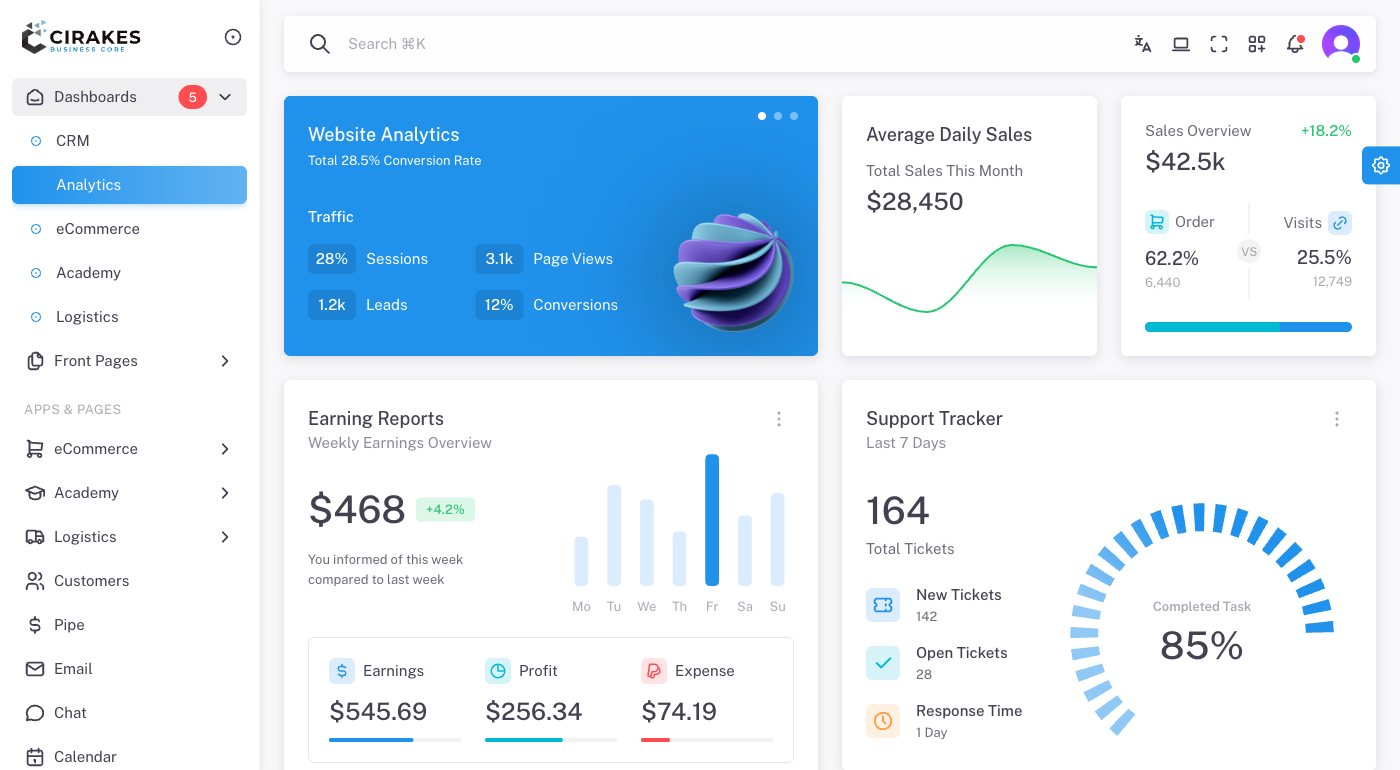Open the Sales Overview settings gear icon
The image size is (1400, 770).
[x=1380, y=165]
